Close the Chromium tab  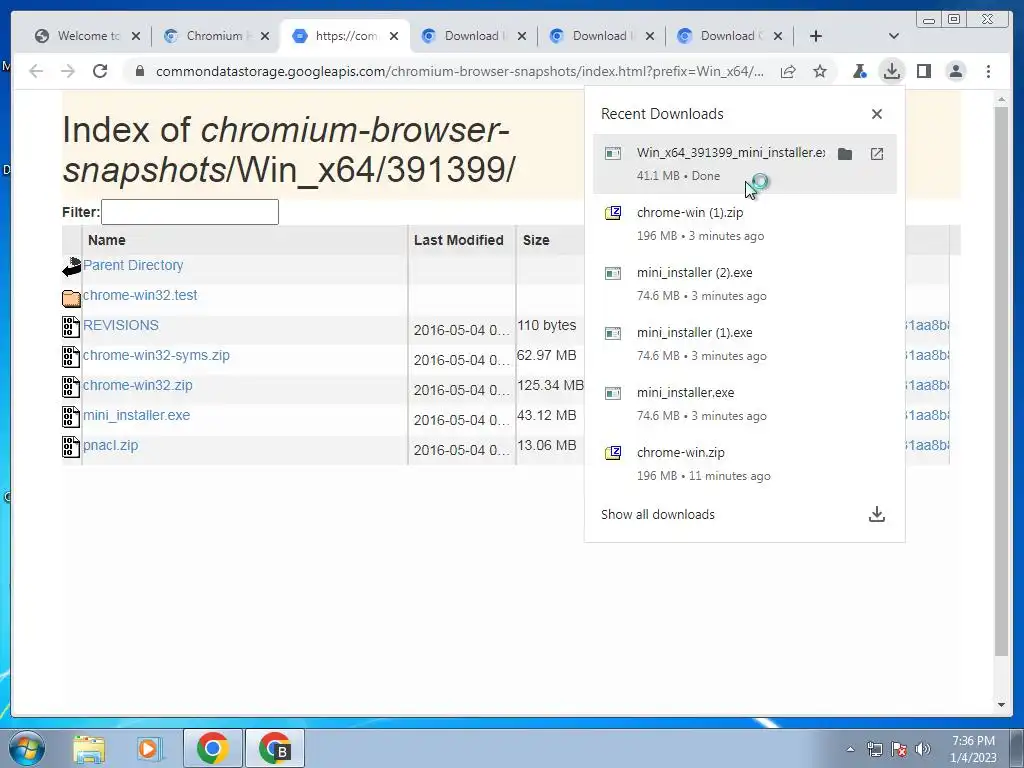[264, 36]
